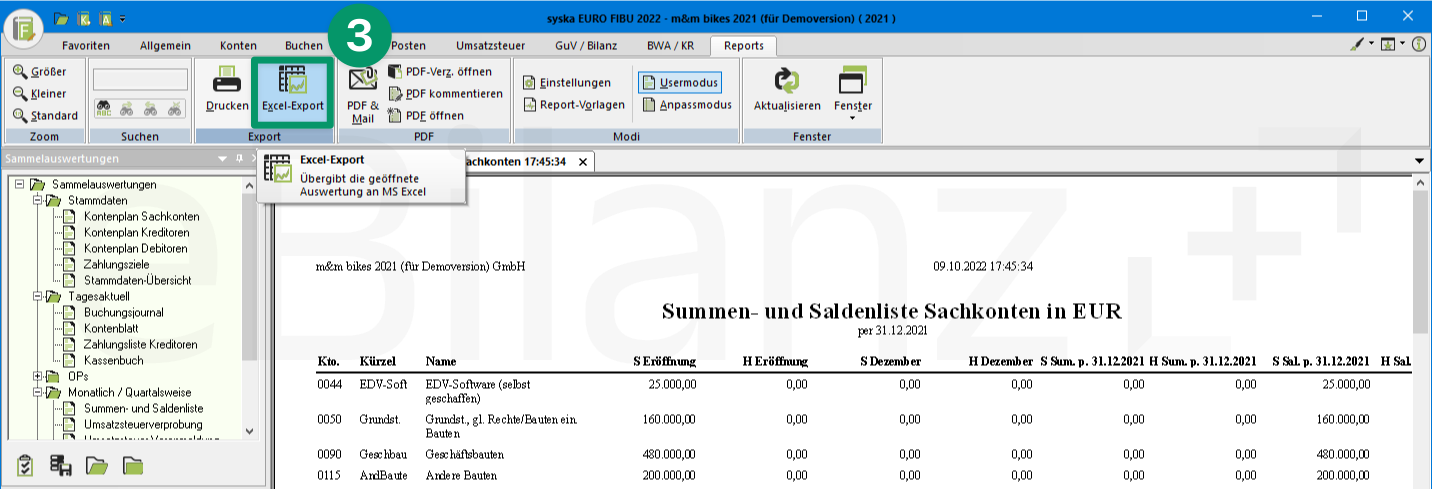Click the closed folder icon below tree
Screen dimensions: 1432x489
point(133,465)
